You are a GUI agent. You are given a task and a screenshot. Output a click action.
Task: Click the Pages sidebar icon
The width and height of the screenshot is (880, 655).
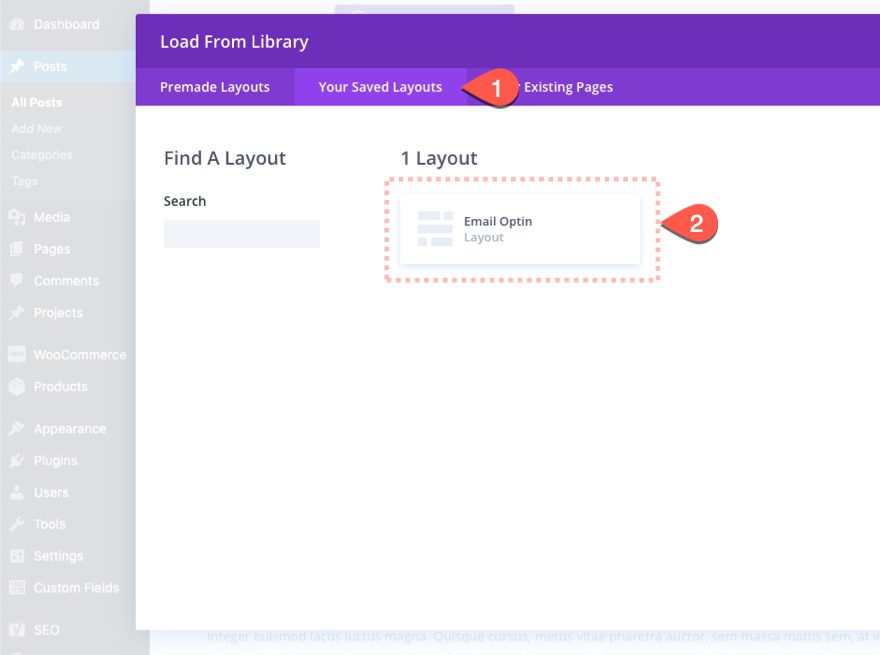(x=16, y=249)
